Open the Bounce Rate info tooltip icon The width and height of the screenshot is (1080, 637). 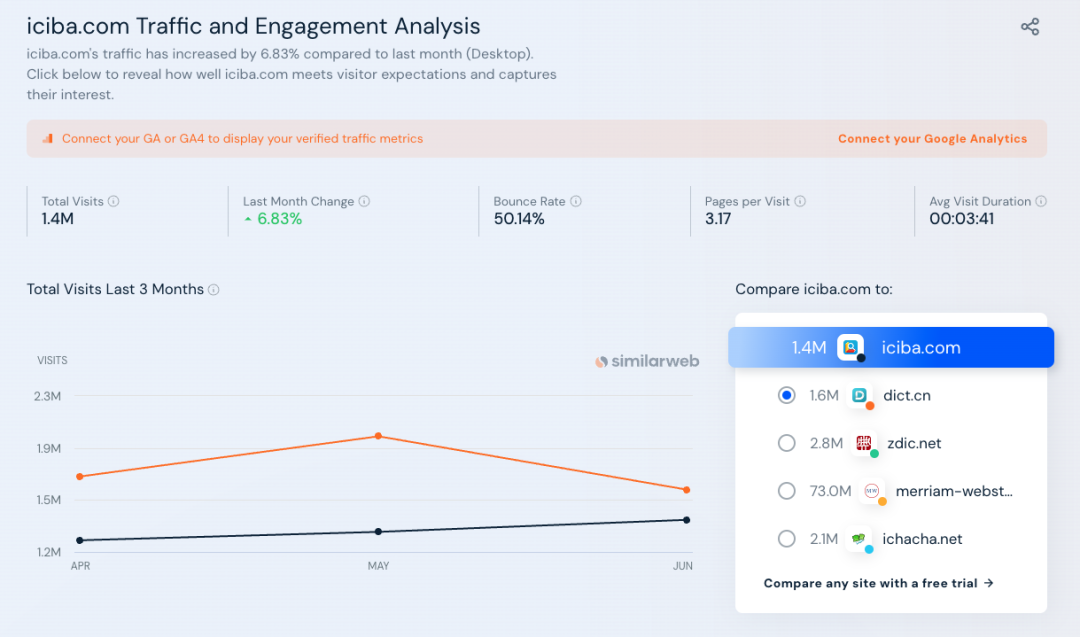[x=576, y=201]
